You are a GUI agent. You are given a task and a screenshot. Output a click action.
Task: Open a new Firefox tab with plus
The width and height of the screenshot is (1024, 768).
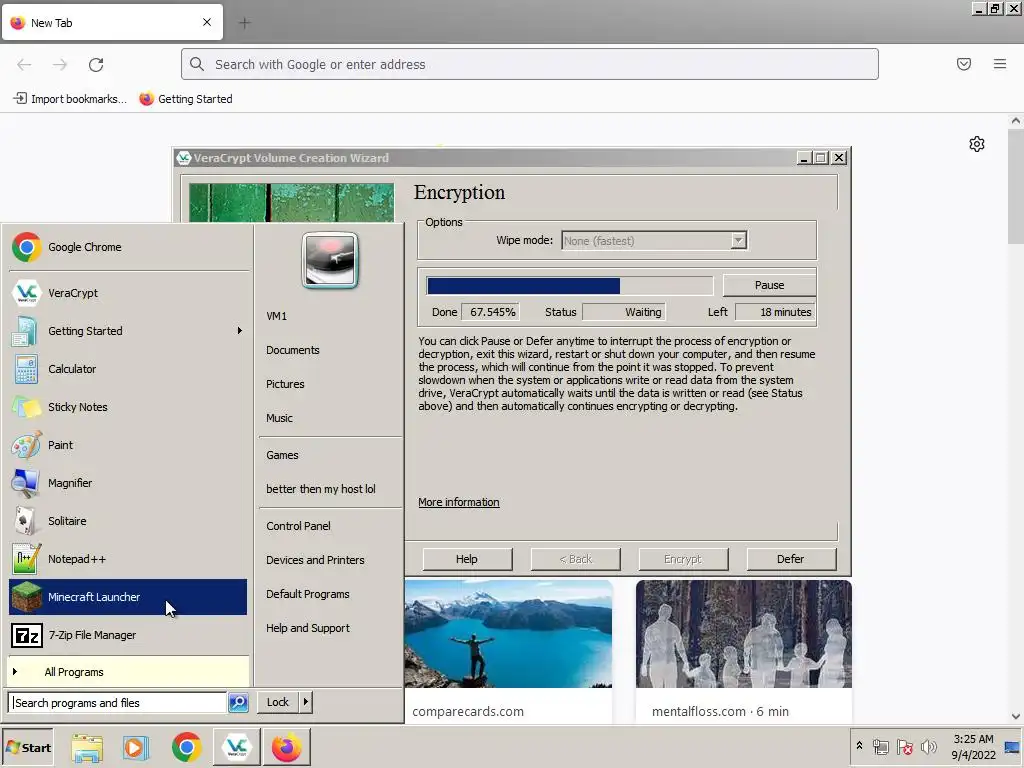pyautogui.click(x=245, y=23)
